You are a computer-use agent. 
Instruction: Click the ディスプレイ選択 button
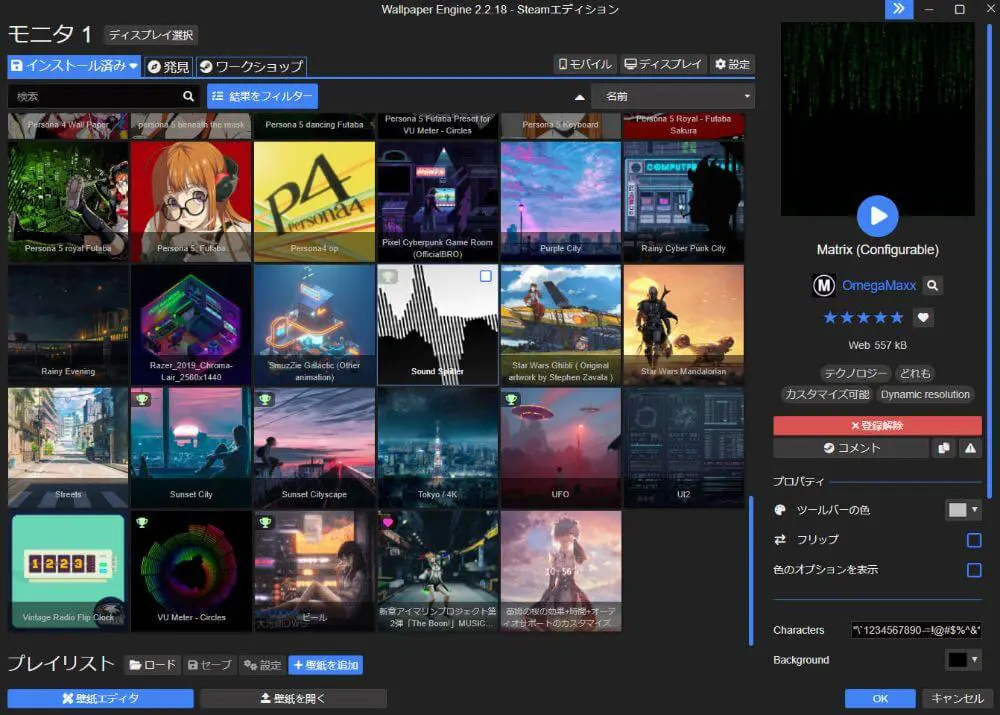point(151,34)
